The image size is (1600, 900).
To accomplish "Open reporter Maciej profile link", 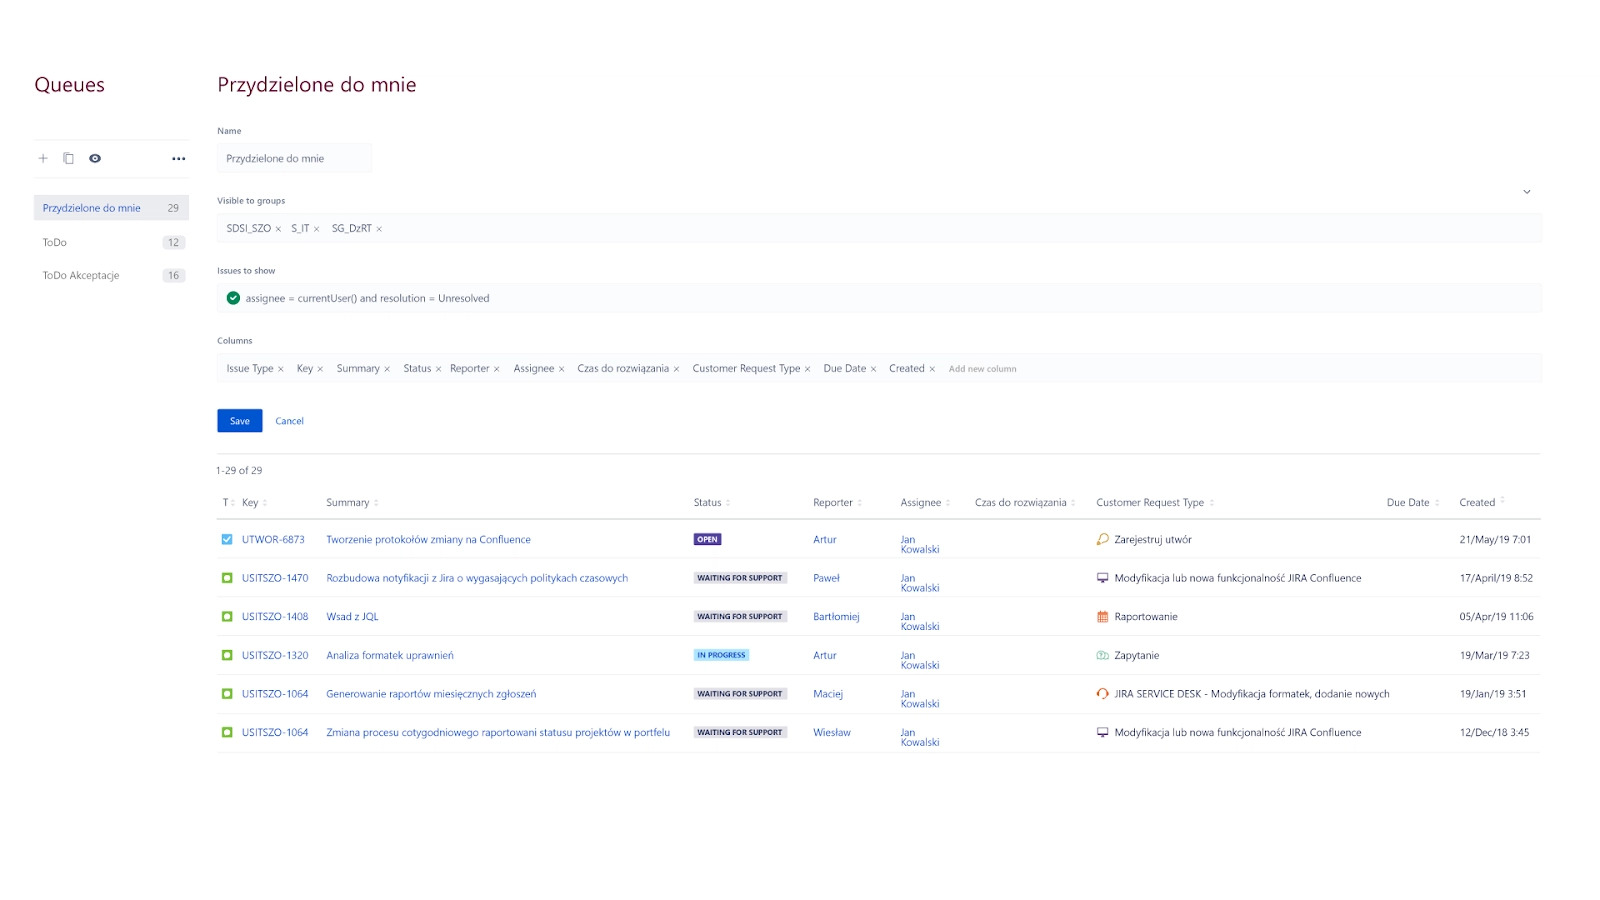I will point(828,694).
